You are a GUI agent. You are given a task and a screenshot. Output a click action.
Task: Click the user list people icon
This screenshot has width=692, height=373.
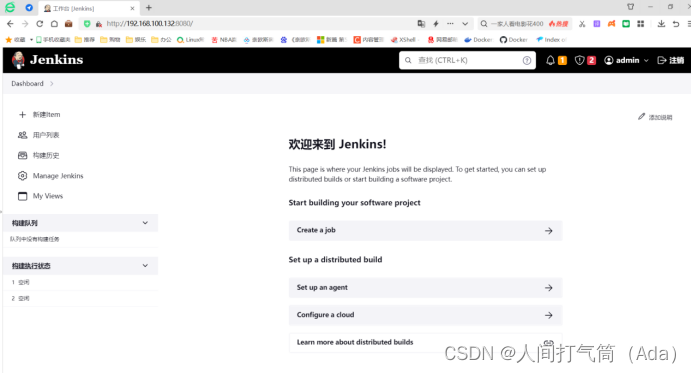(x=23, y=135)
